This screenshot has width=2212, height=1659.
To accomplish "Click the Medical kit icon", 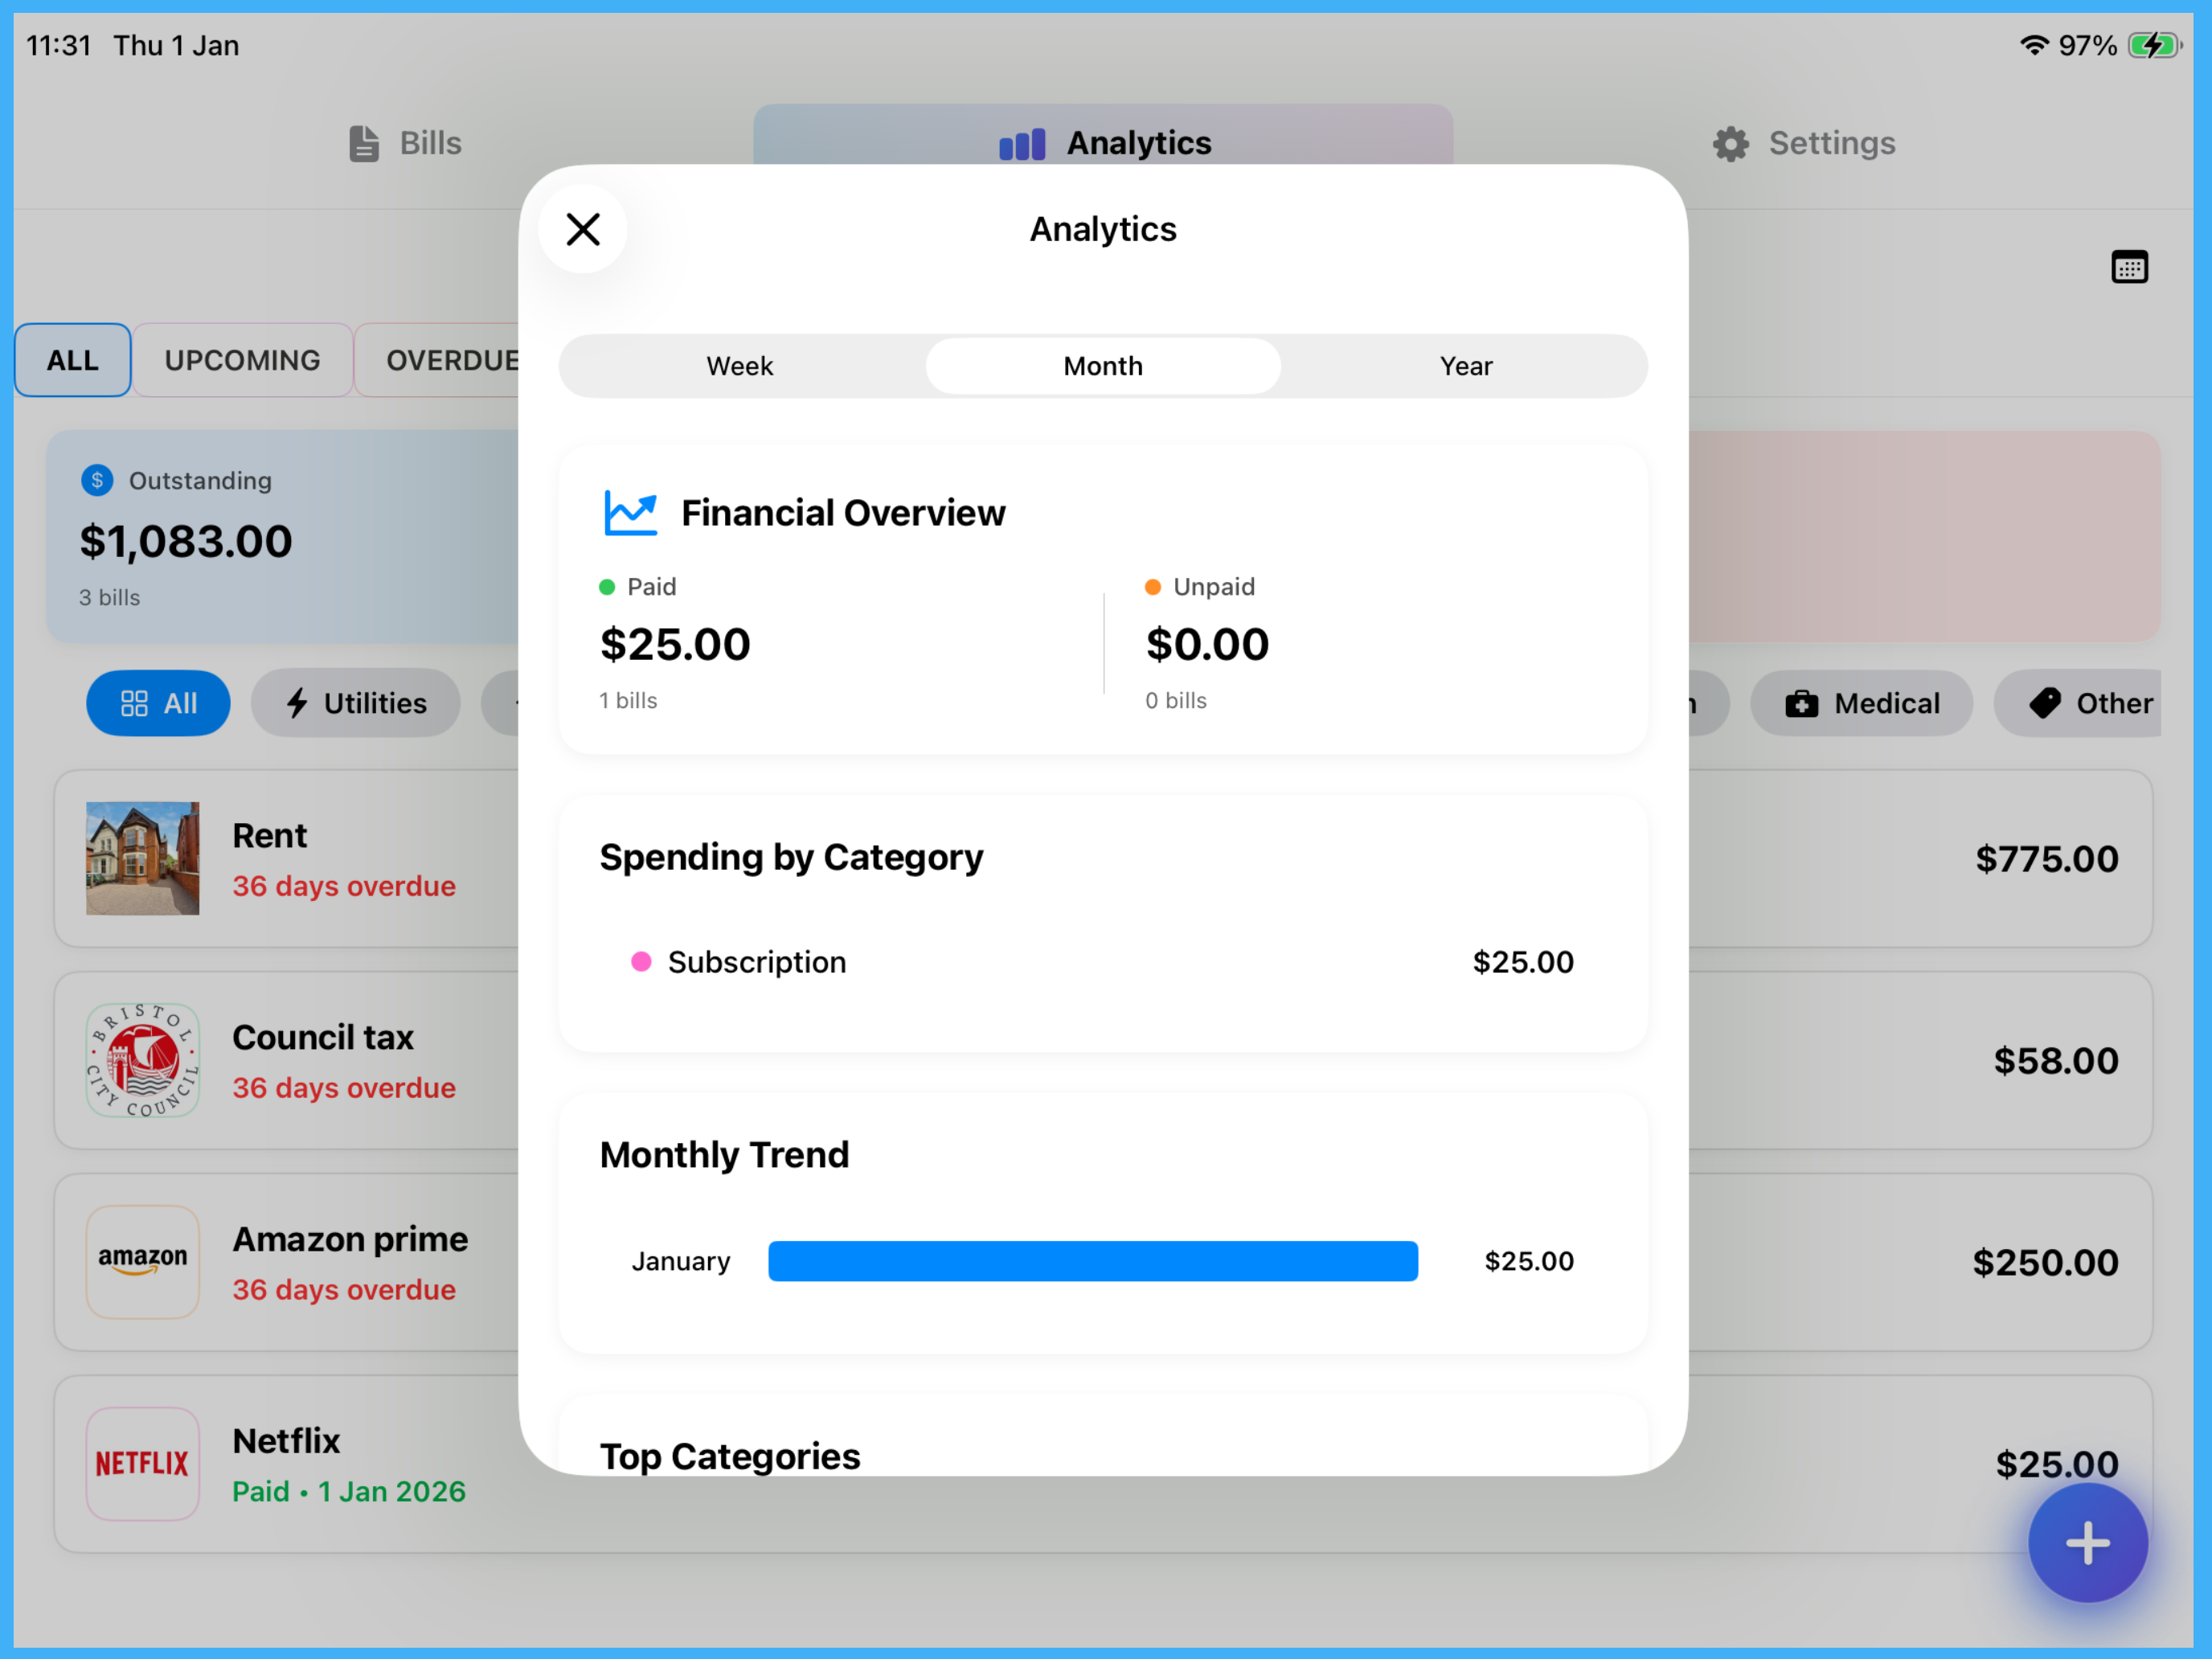I will tap(1802, 704).
